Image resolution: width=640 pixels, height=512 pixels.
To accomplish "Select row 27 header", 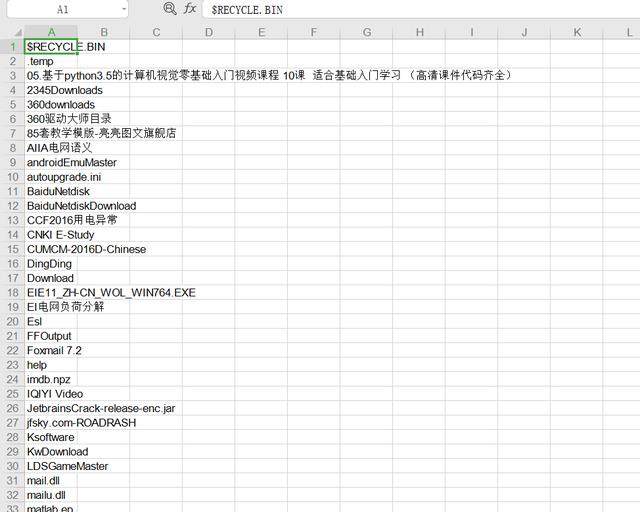I will point(12,423).
